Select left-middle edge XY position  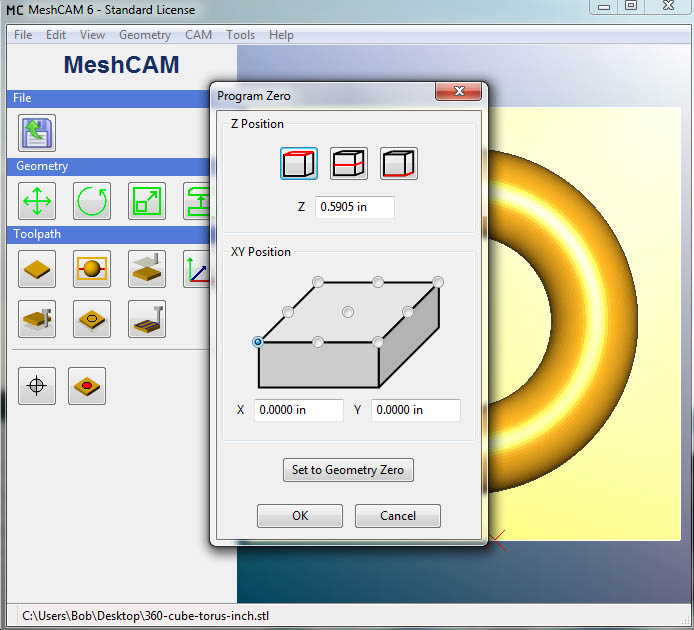coord(288,312)
